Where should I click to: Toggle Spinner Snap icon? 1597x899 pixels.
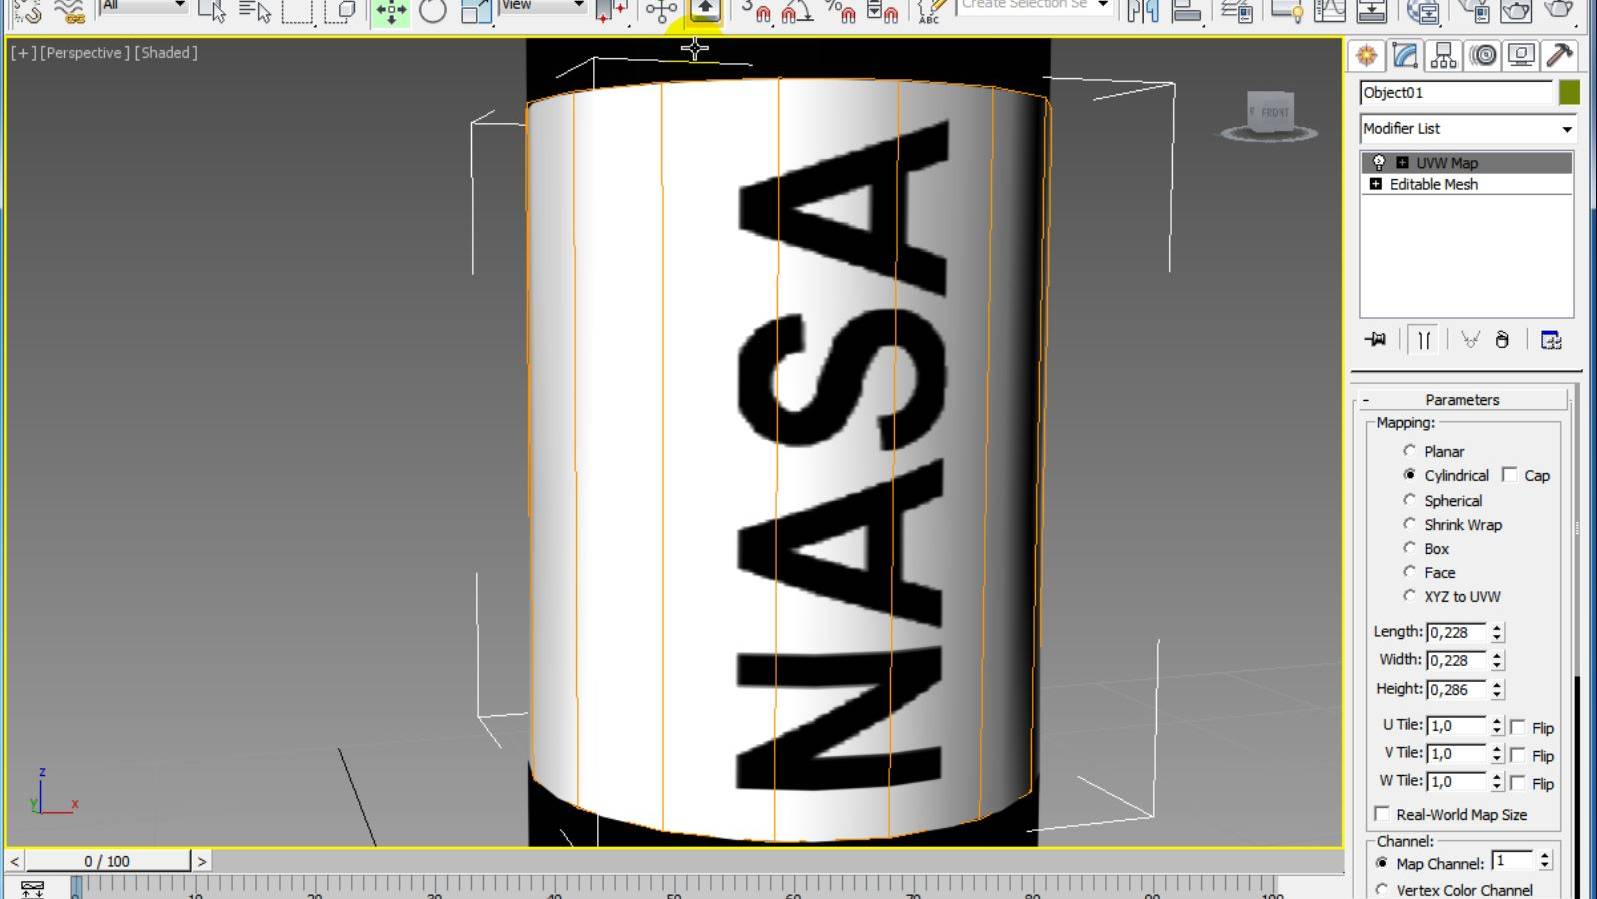(x=882, y=11)
